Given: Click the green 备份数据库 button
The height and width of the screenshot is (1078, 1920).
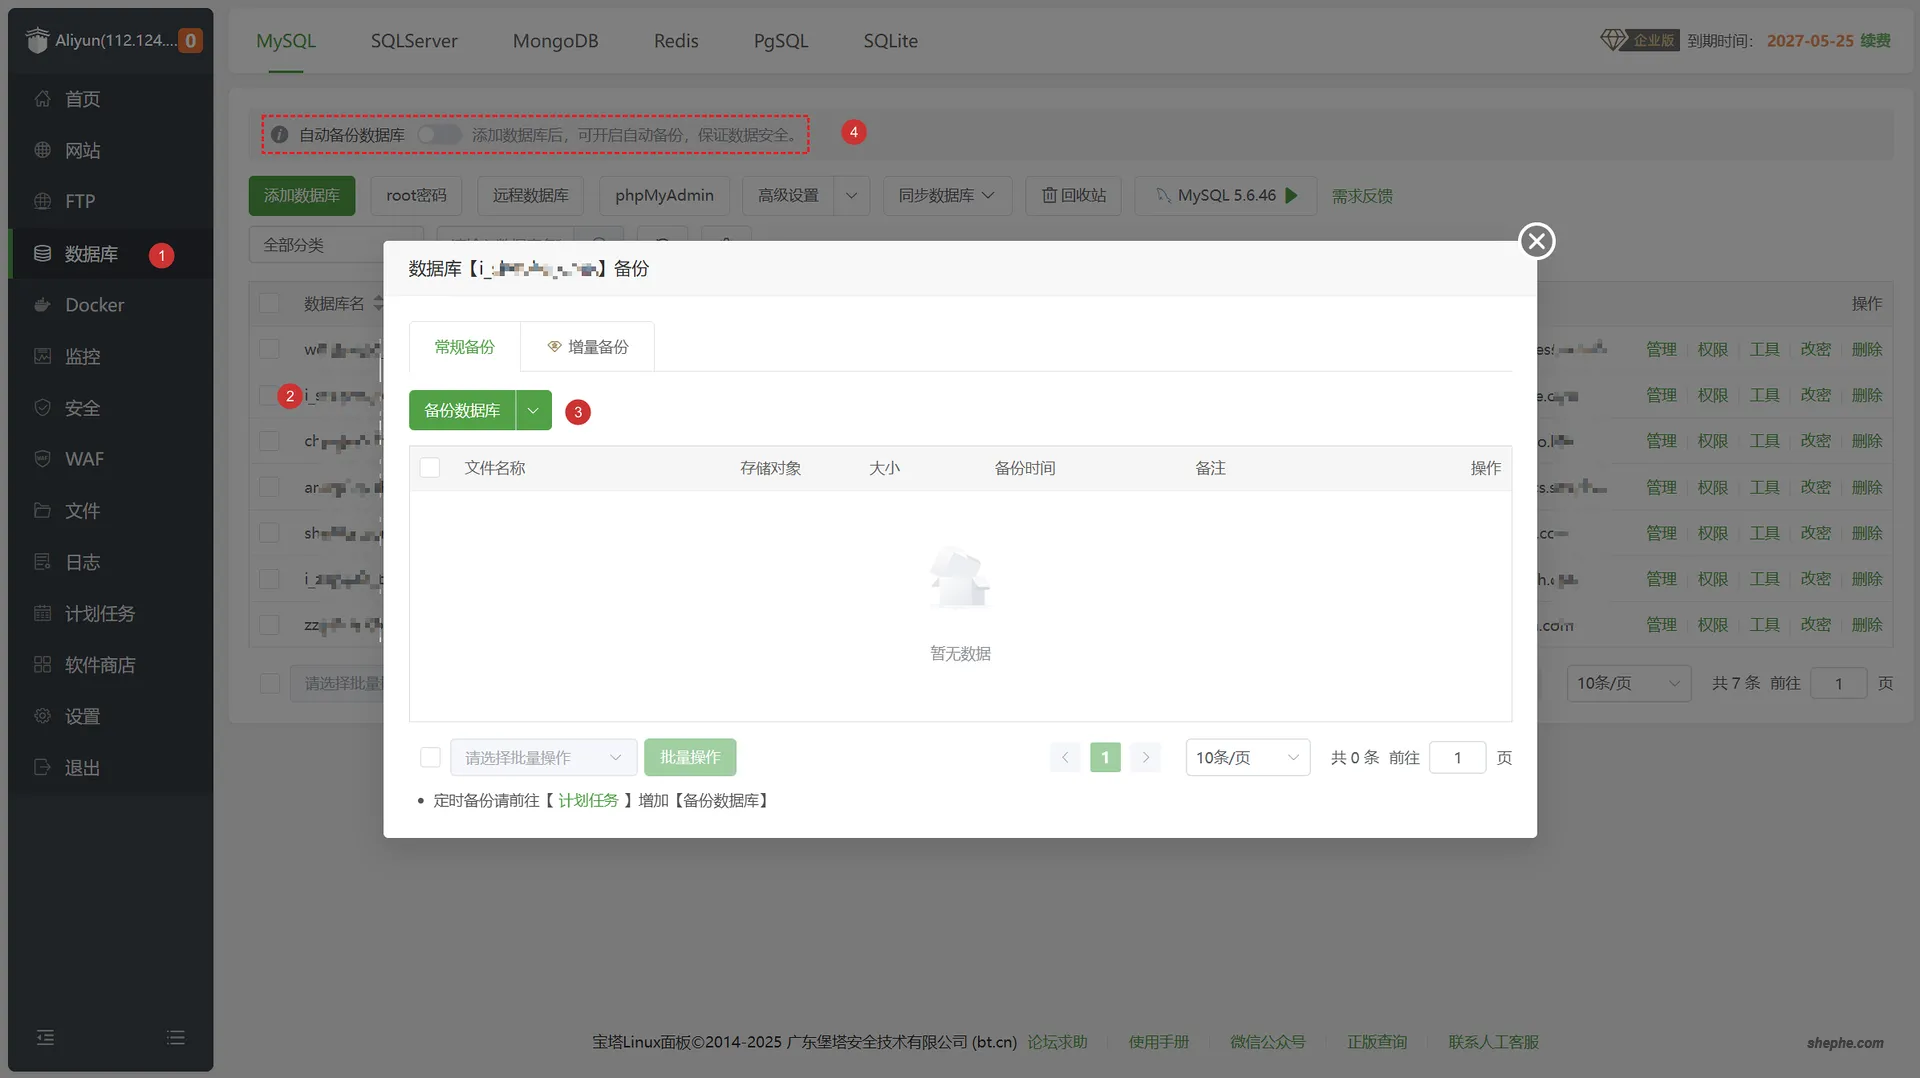Looking at the screenshot, I should click(462, 411).
